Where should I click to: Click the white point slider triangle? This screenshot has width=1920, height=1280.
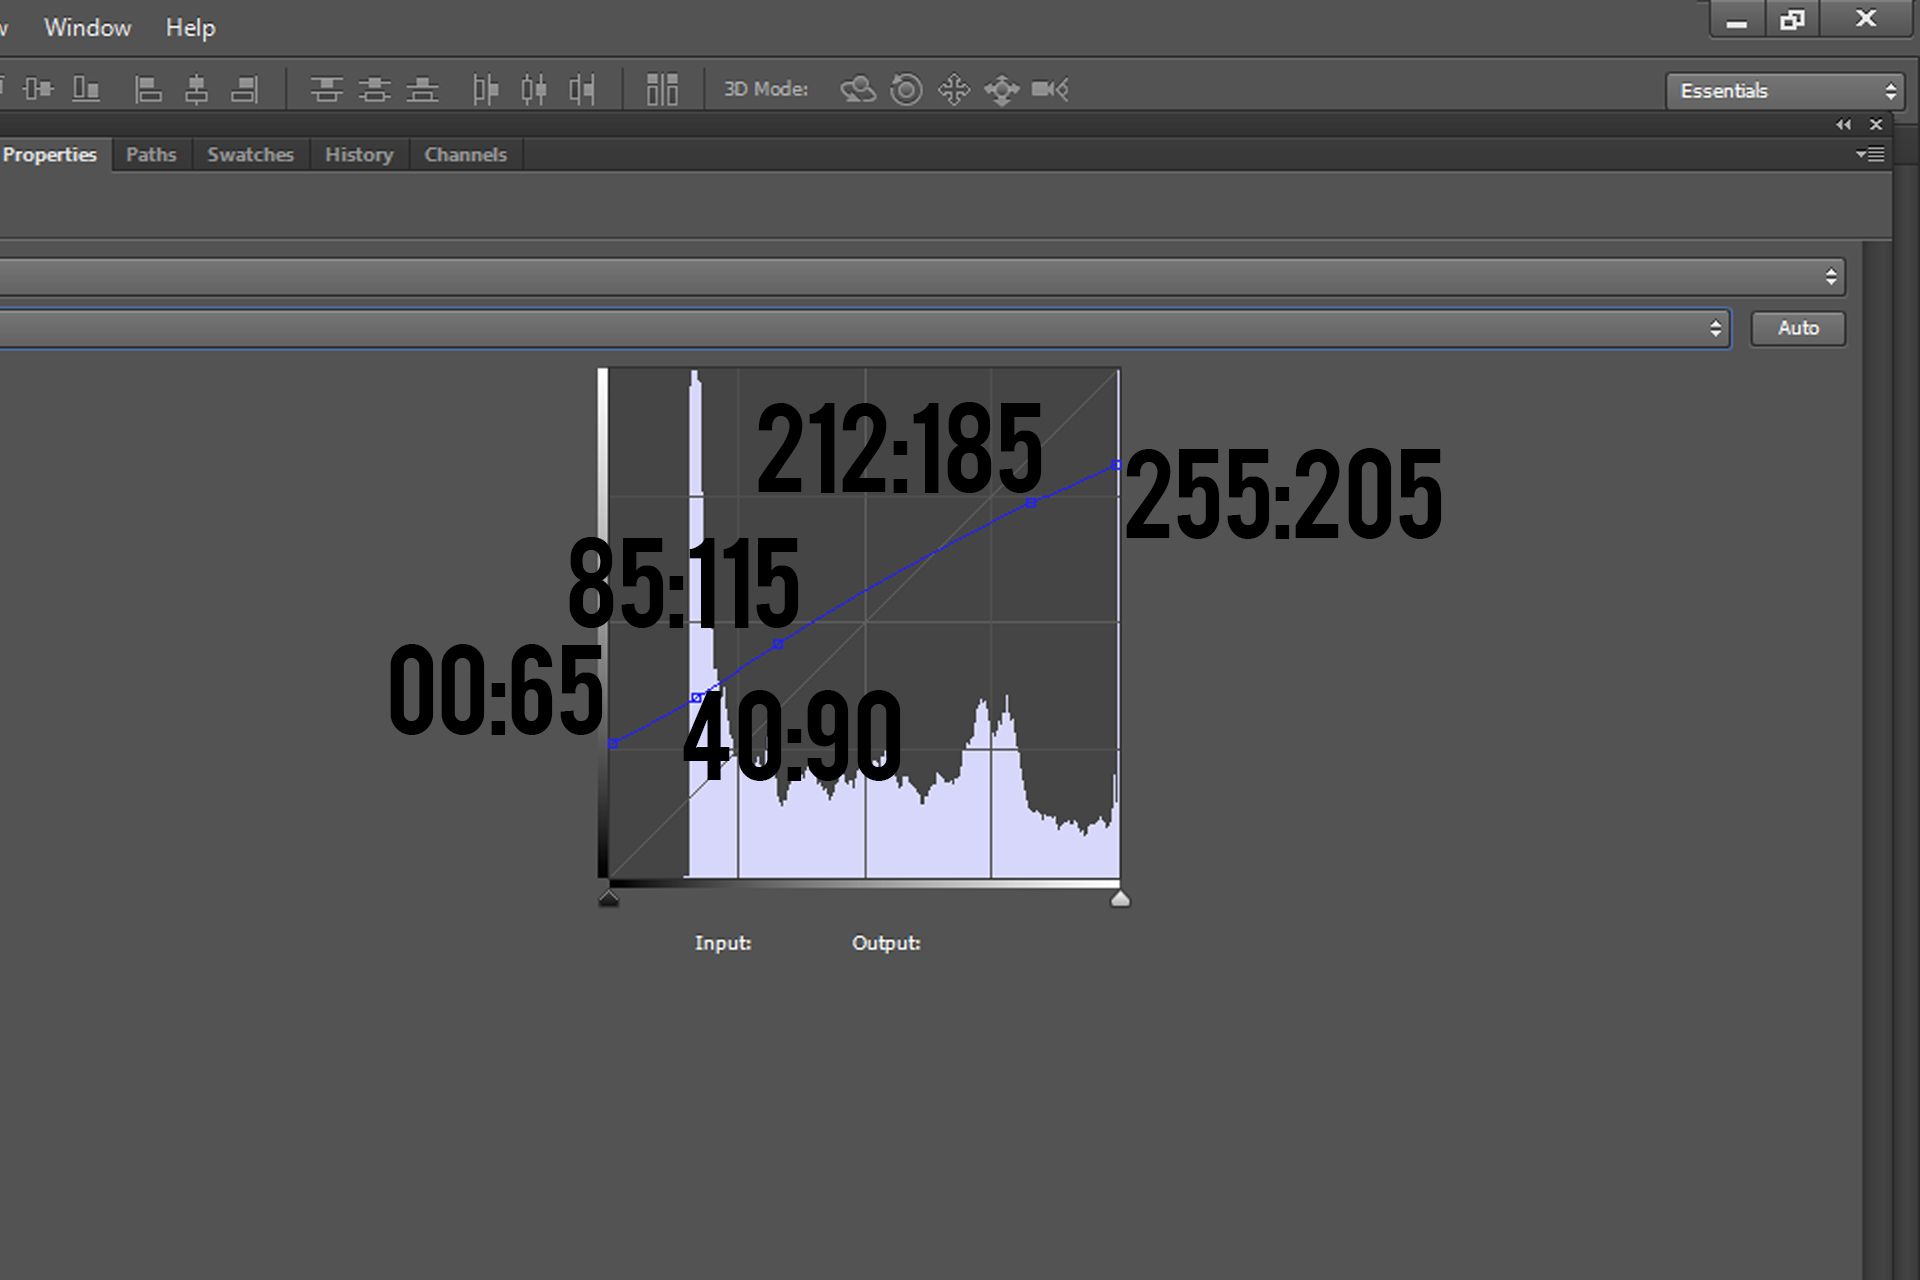tap(1120, 898)
